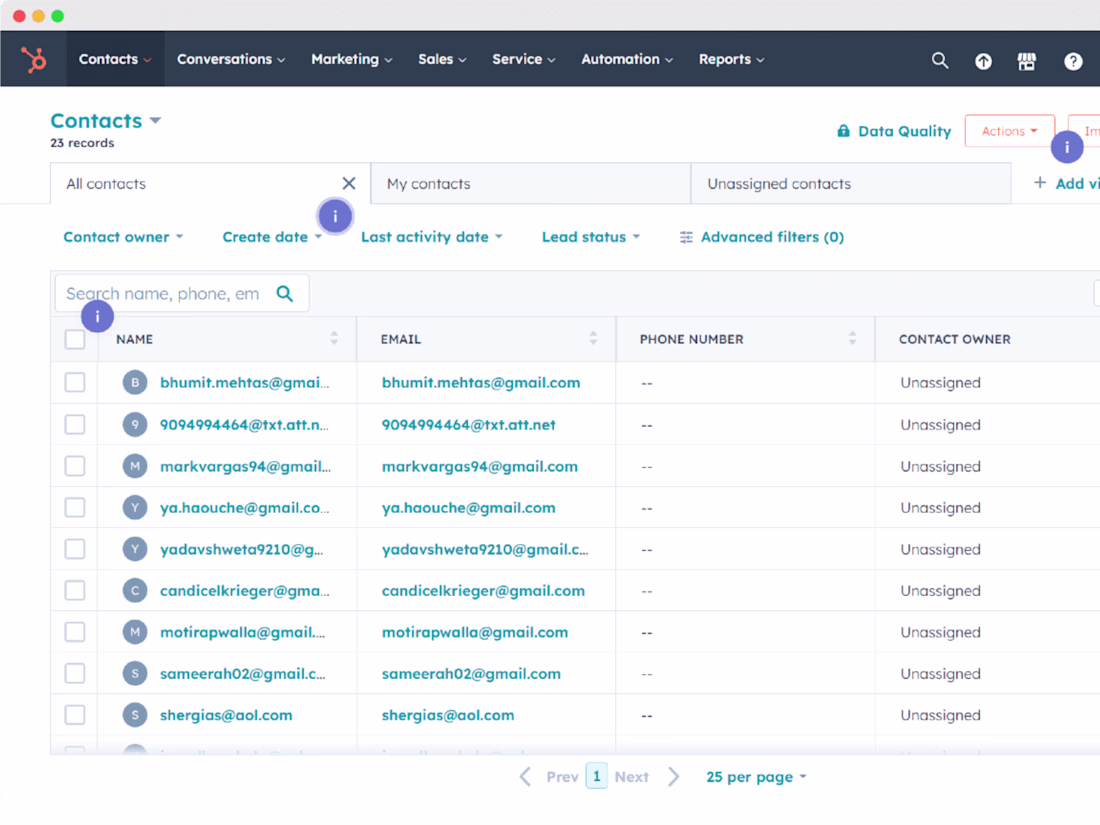1100x825 pixels.
Task: Open the marketplace storefront icon
Action: point(1027,61)
